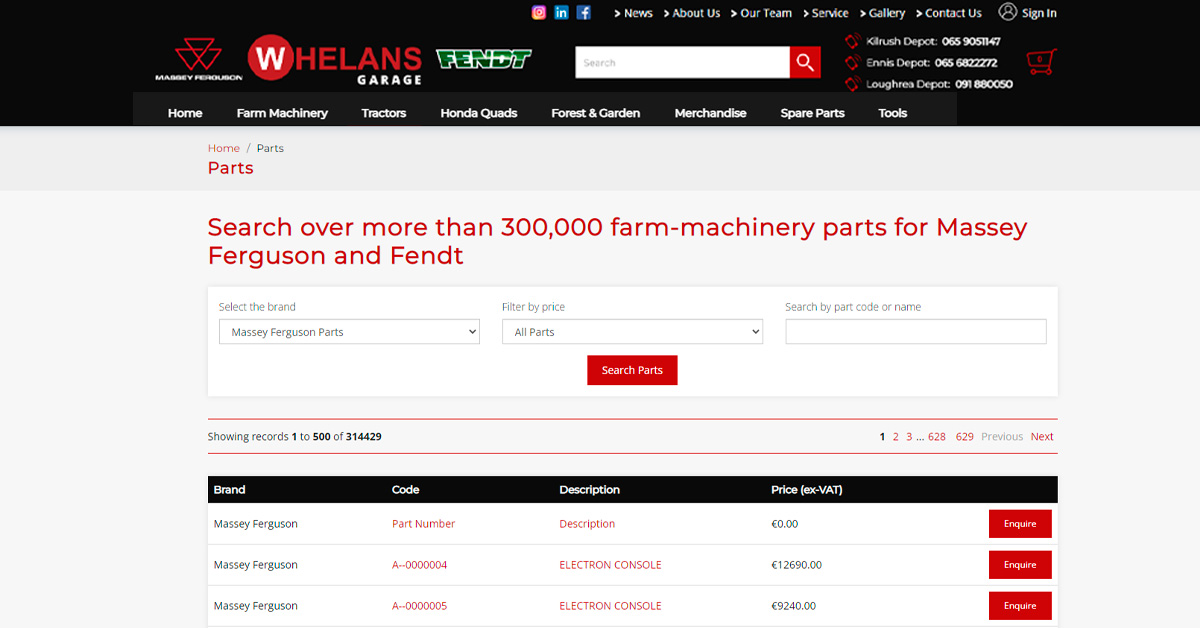
Task: Click the red magnifier search button
Action: tap(805, 62)
